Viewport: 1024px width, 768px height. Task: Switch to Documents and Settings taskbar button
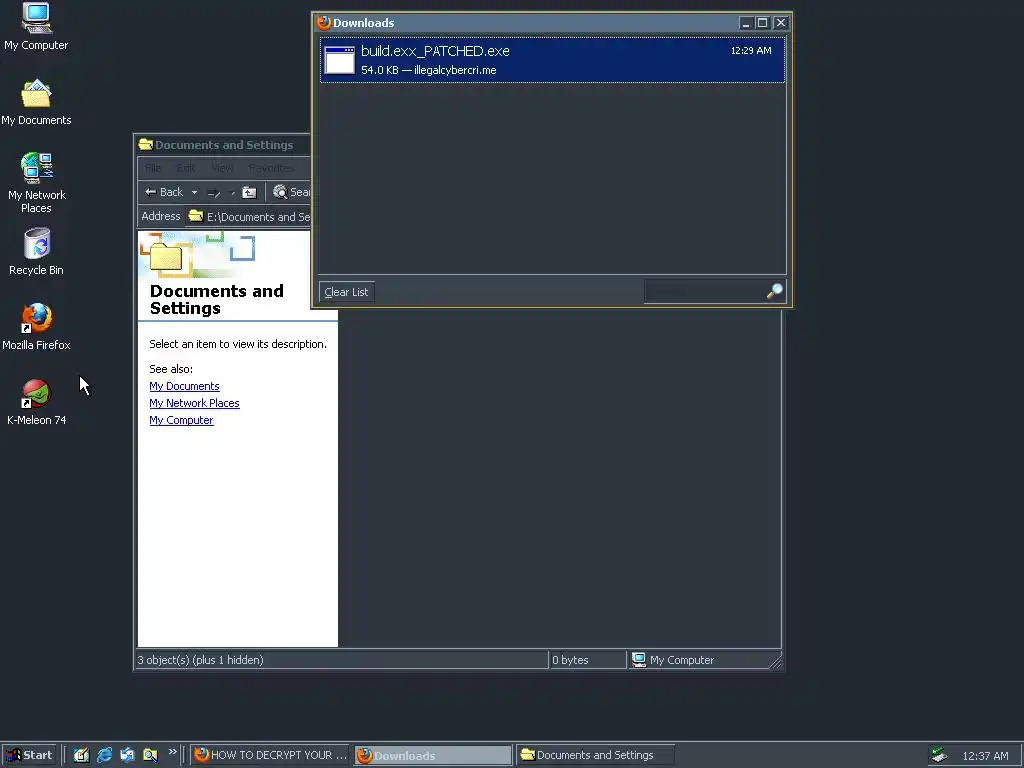click(x=594, y=755)
